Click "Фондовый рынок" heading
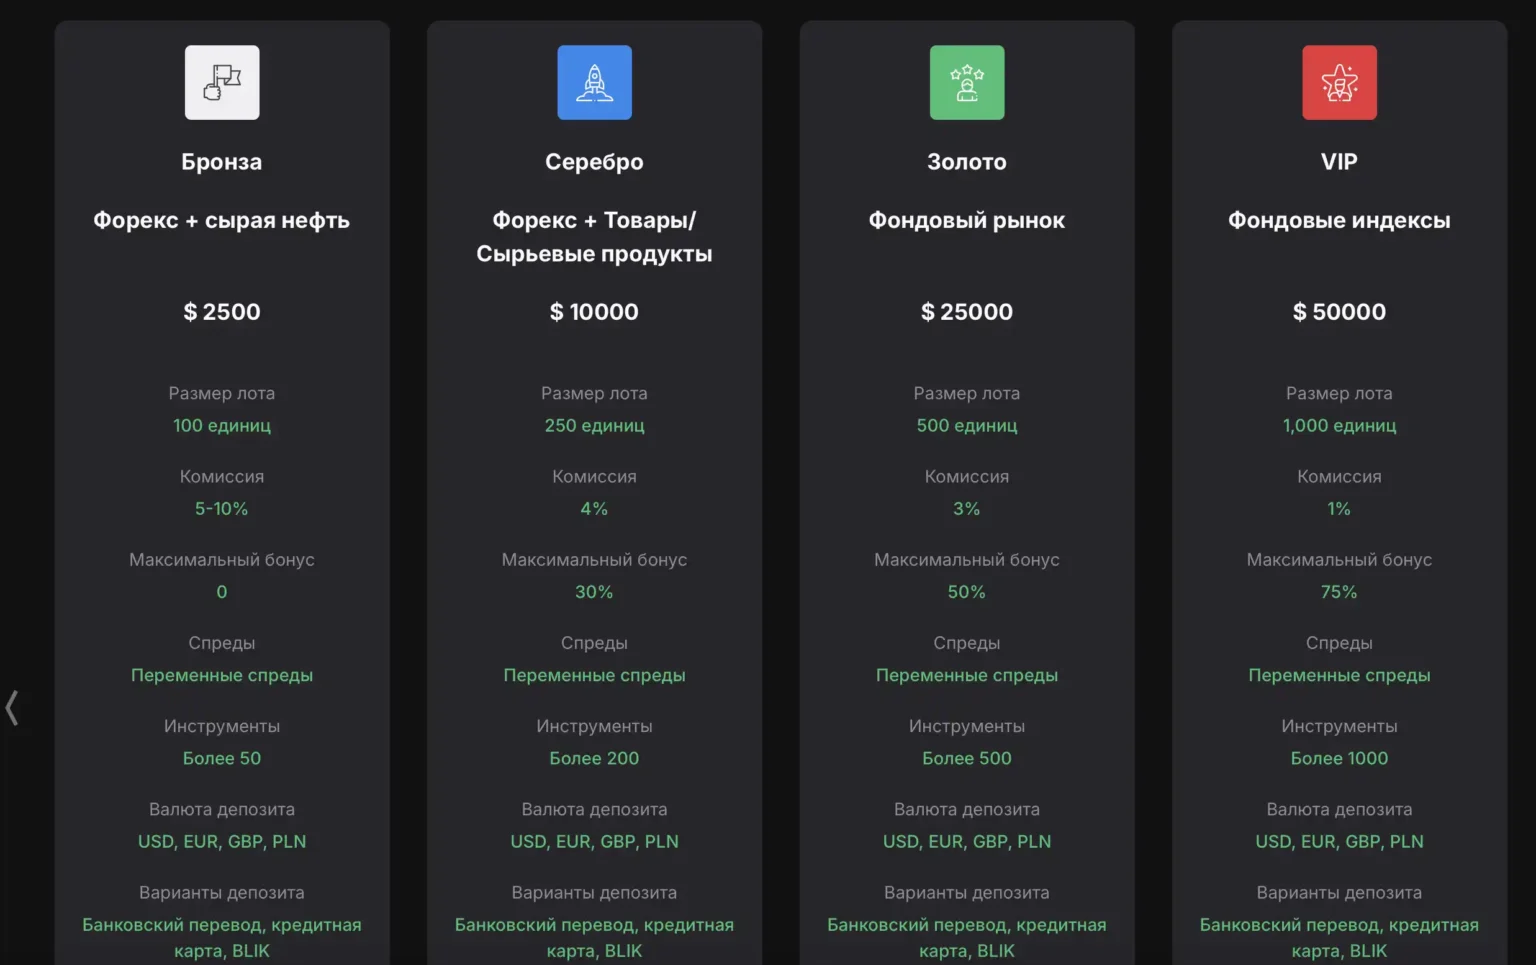The height and width of the screenshot is (965, 1536). coord(967,221)
